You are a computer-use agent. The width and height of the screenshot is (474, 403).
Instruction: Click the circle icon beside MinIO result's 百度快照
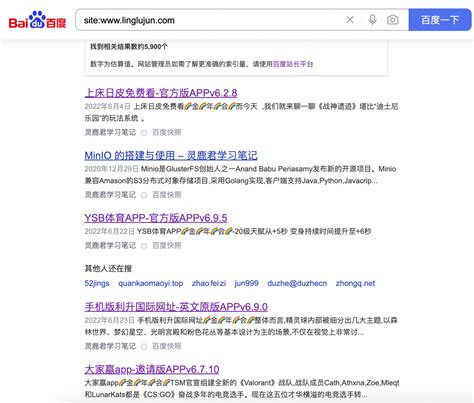[x=144, y=195]
